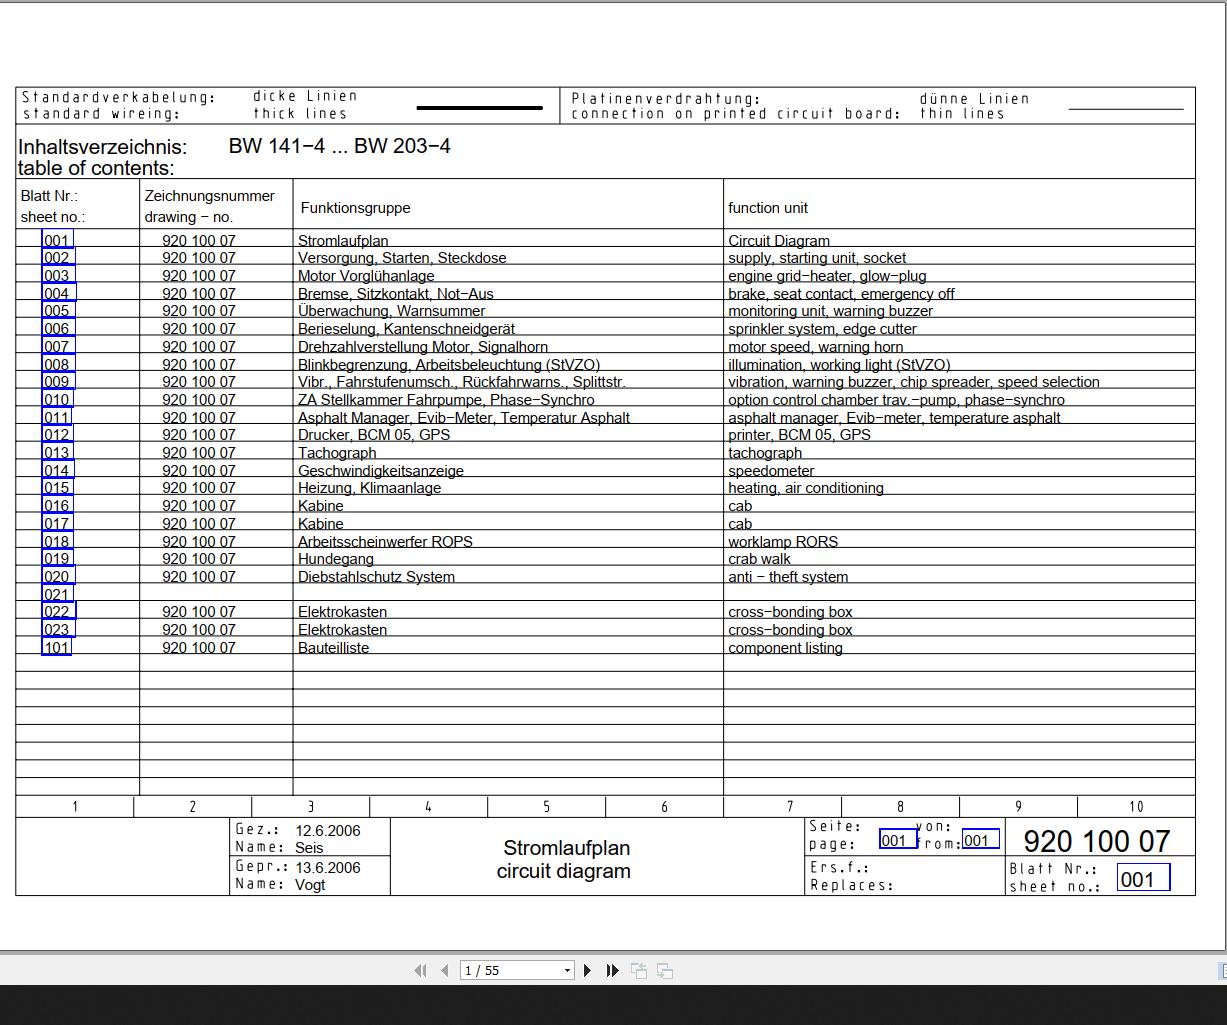Click the 'Funktionsgruppe' column header

[x=355, y=208]
